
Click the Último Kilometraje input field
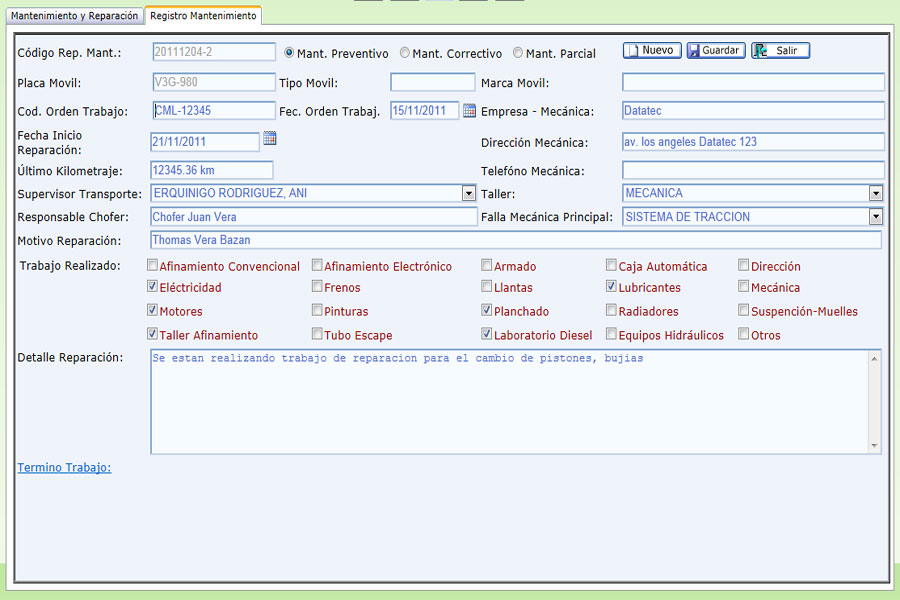click(211, 171)
